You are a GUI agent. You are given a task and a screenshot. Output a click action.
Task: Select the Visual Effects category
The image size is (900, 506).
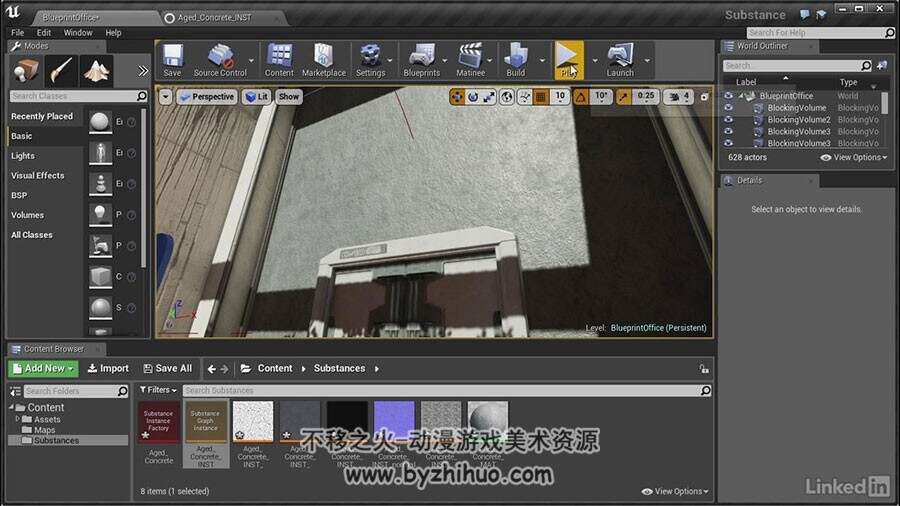[37, 176]
